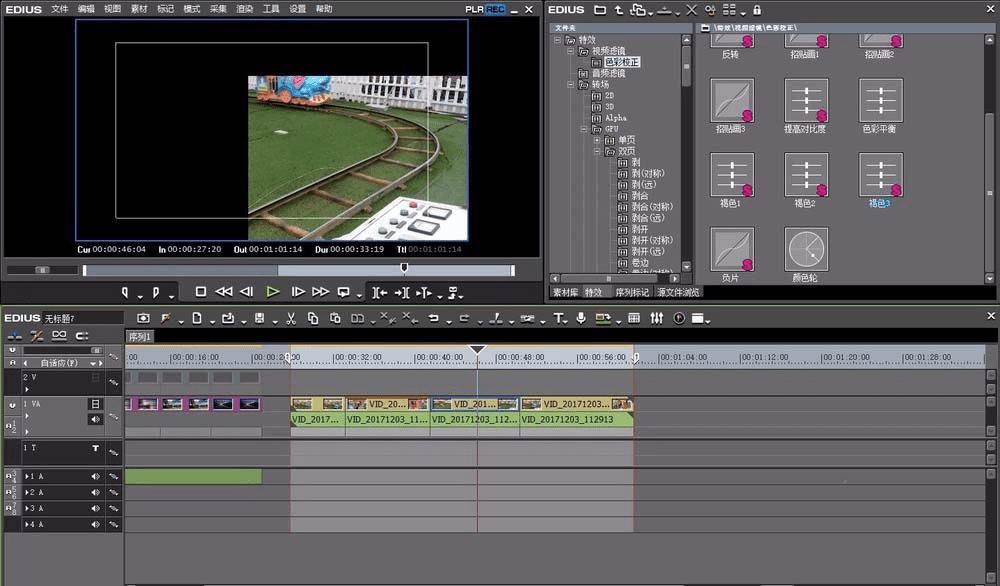Toggle the speaker on audio track 1 A
1000x586 pixels.
click(96, 477)
